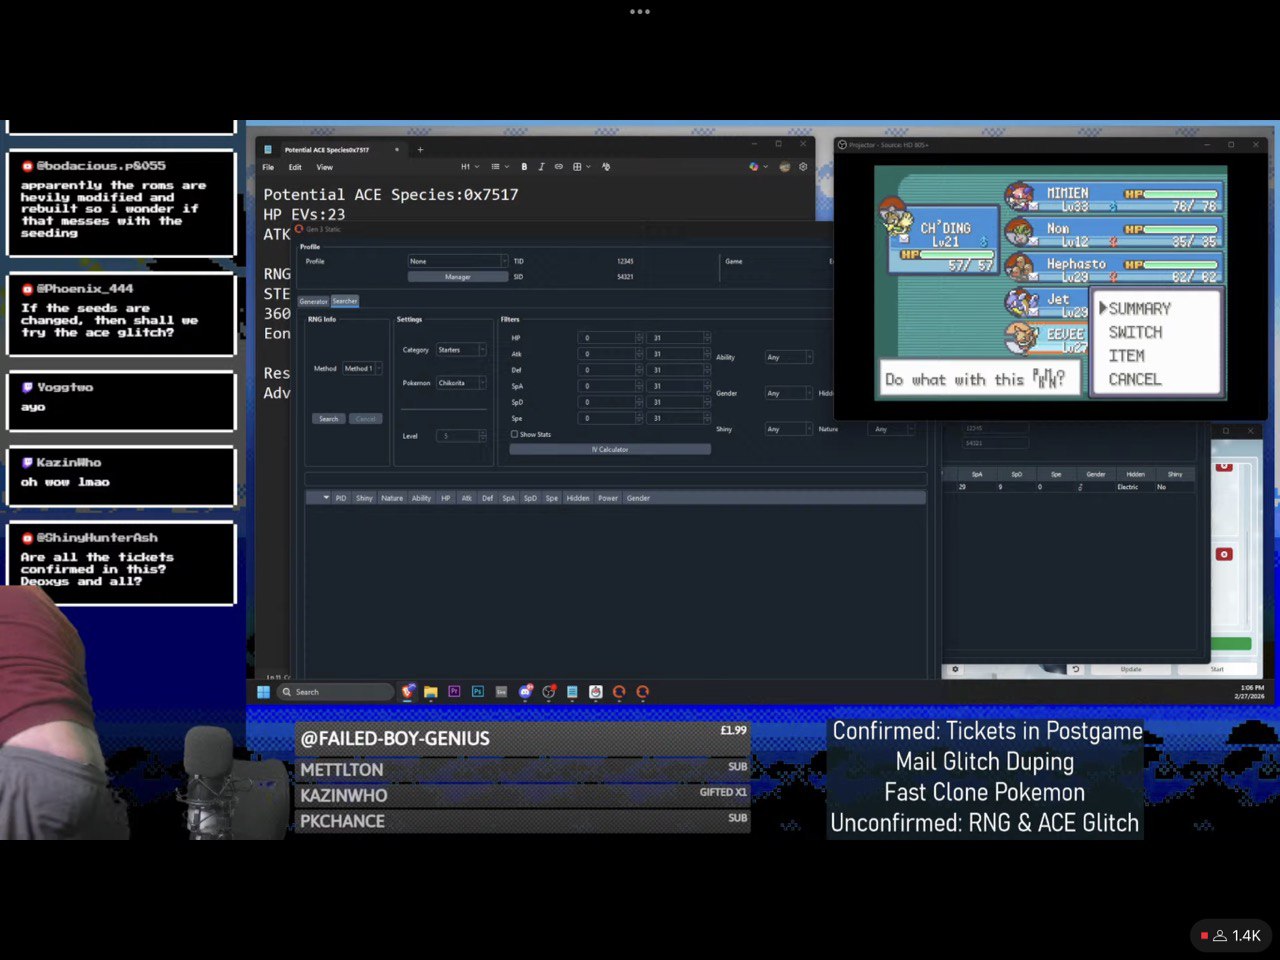
Task: Click the Start button in background window
Action: tap(1217, 669)
